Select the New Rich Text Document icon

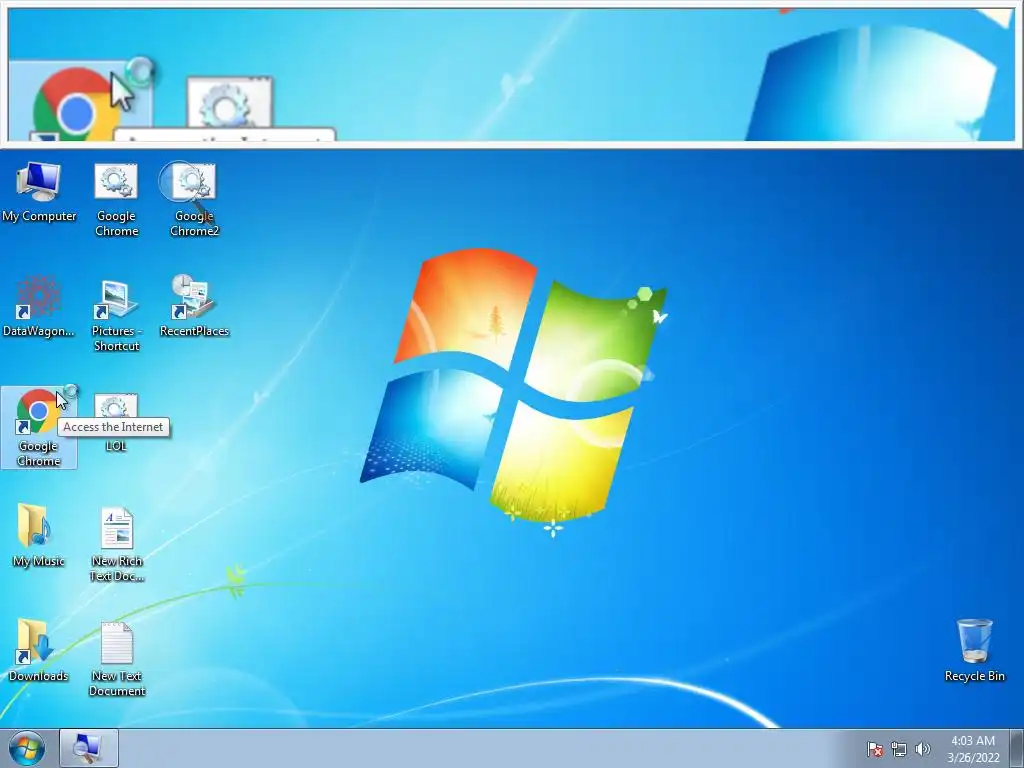click(x=116, y=544)
